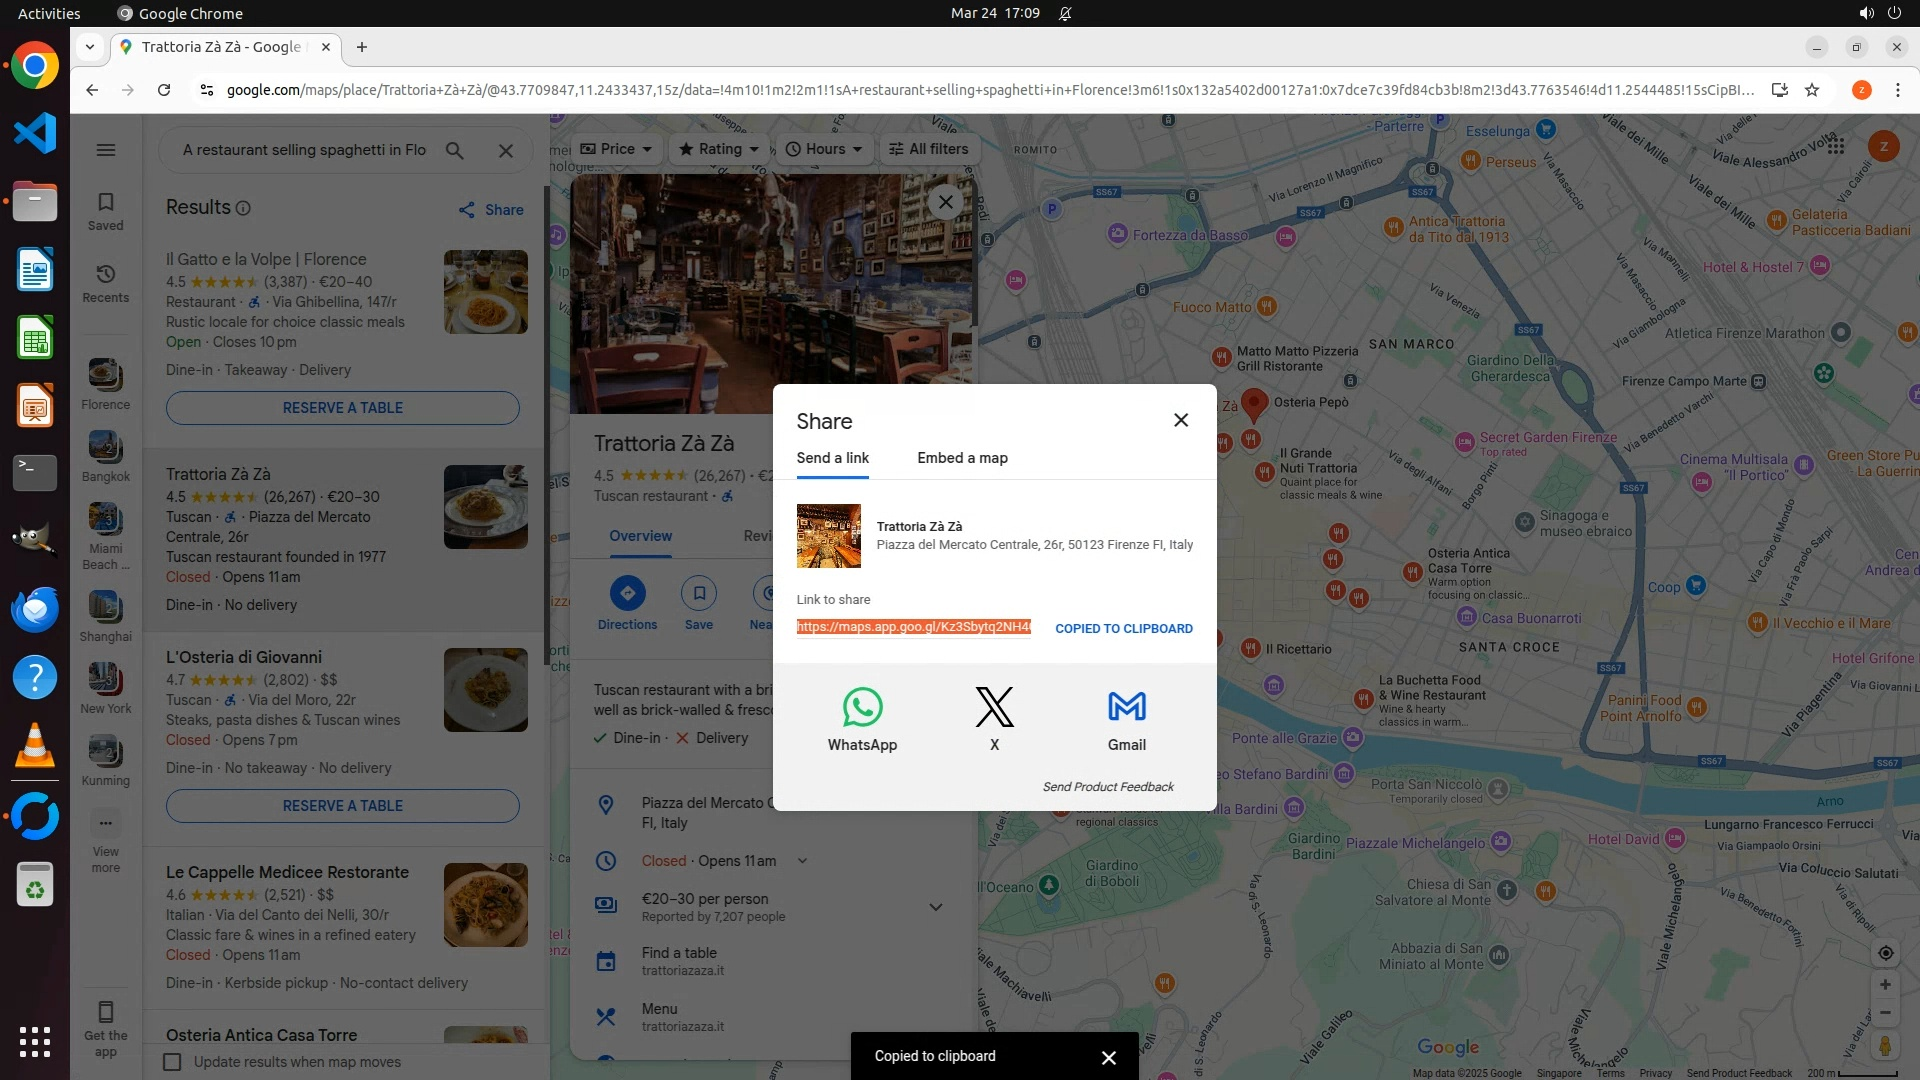Click the map zoom in button
This screenshot has height=1080, width=1920.
1885,984
